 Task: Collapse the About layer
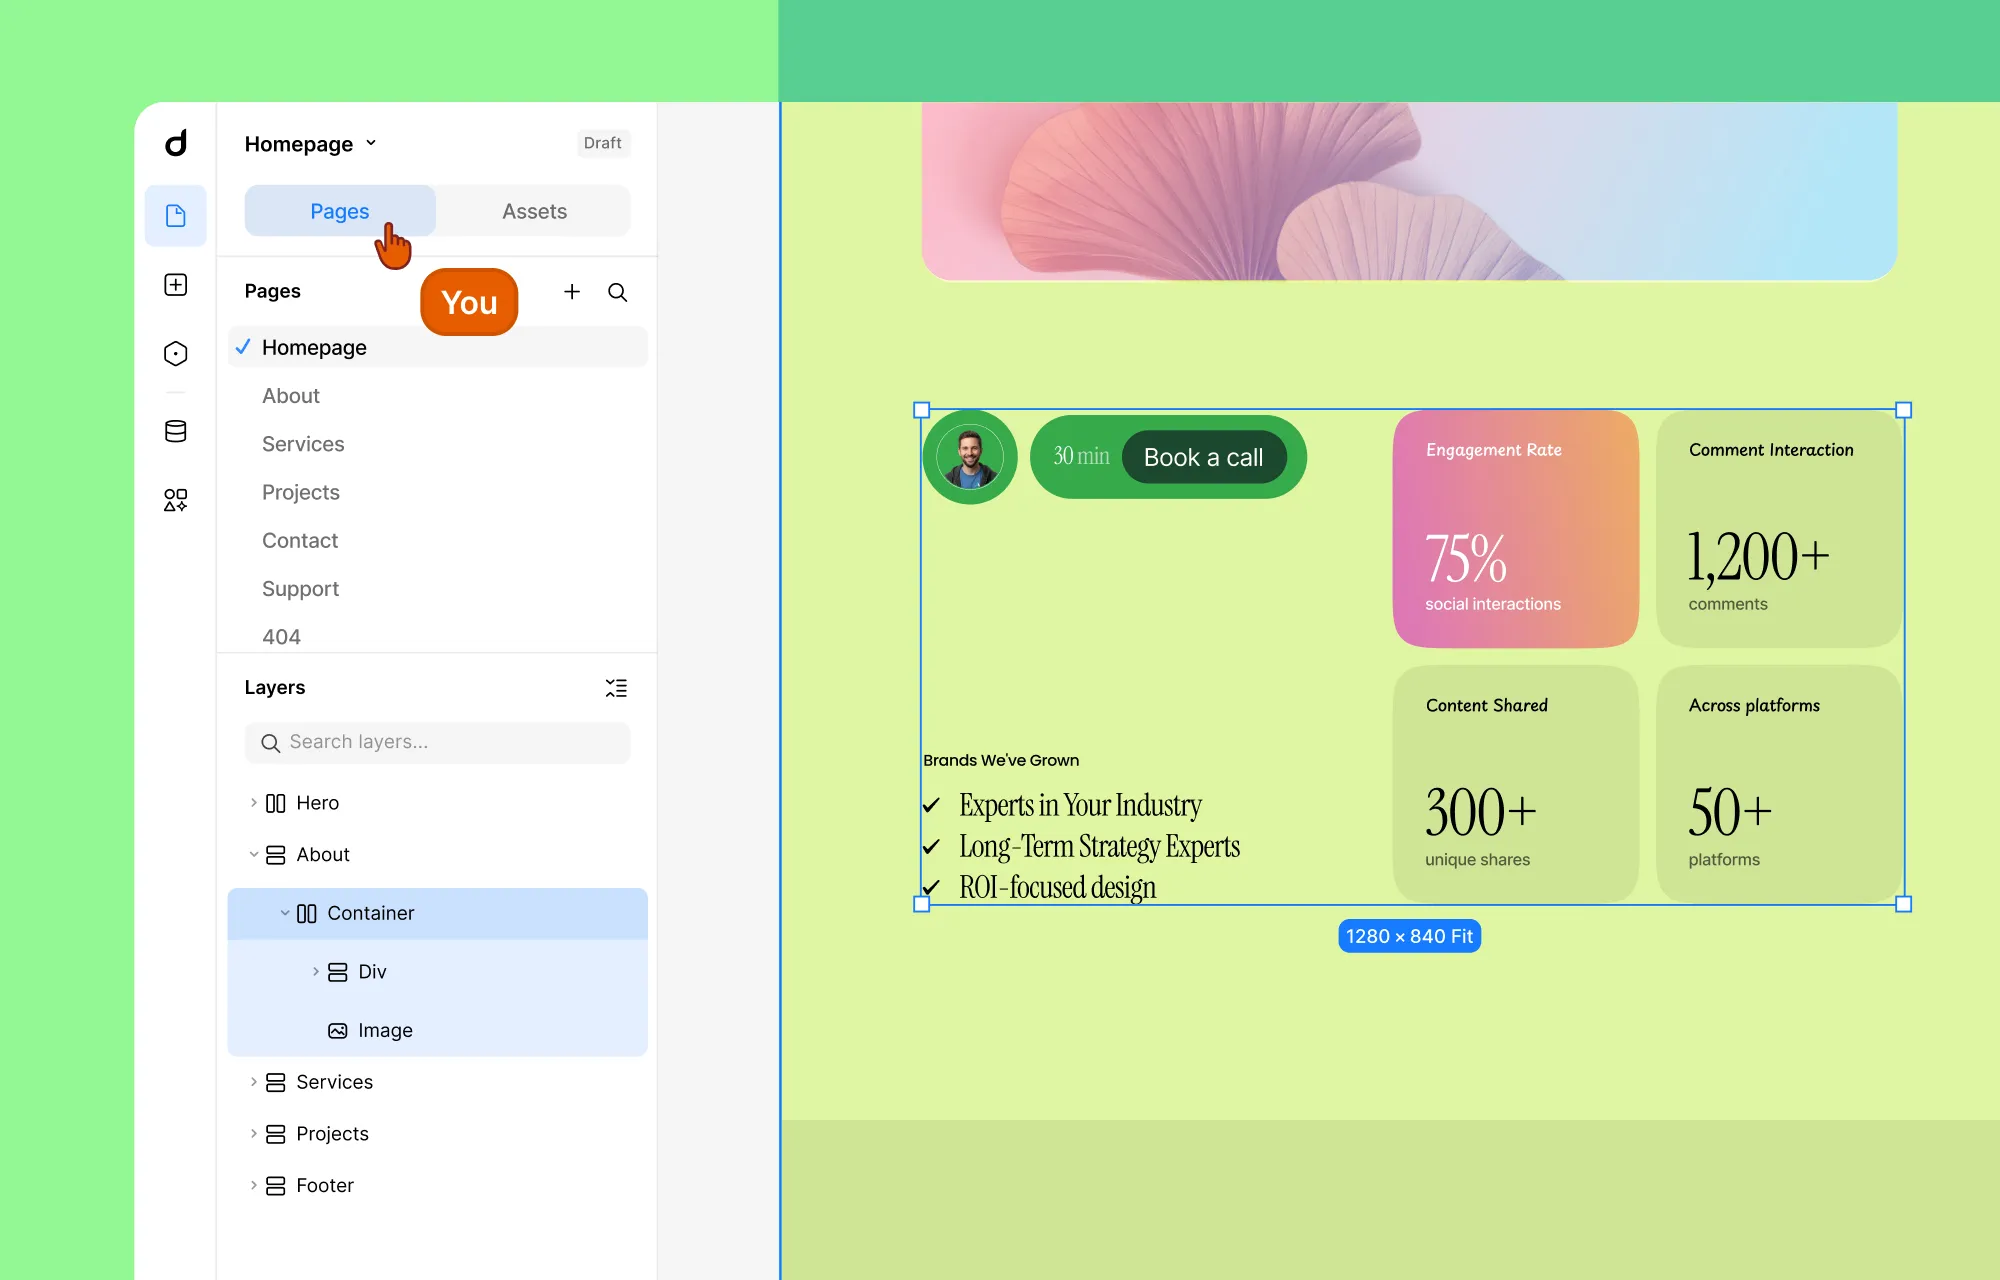[253, 854]
